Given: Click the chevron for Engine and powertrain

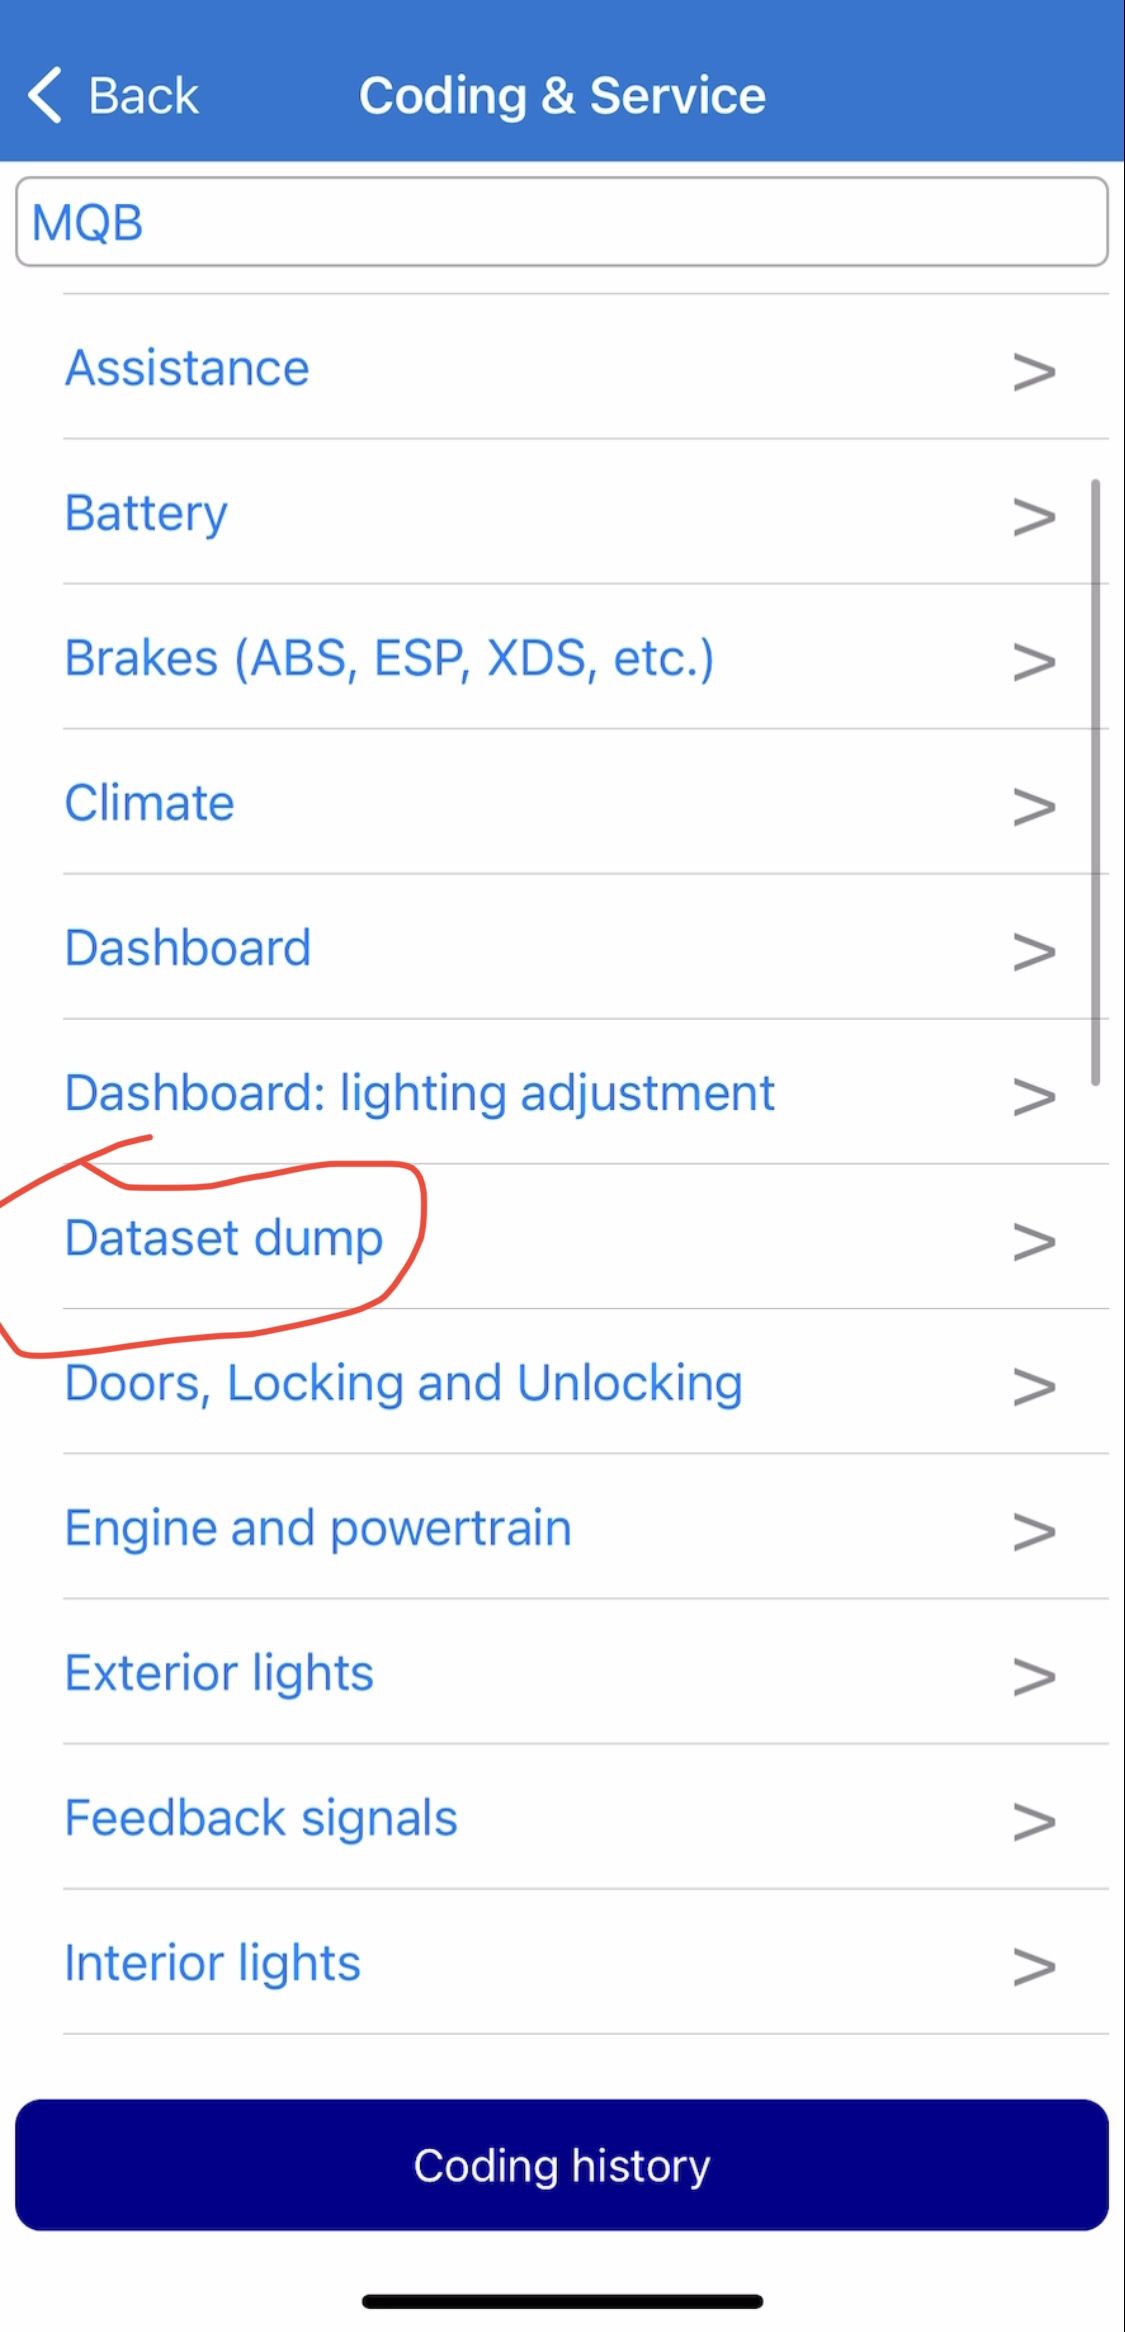Looking at the screenshot, I should pos(1034,1531).
